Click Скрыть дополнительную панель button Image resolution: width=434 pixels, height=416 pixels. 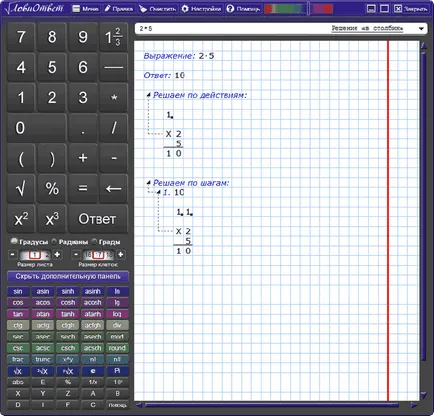click(68, 276)
